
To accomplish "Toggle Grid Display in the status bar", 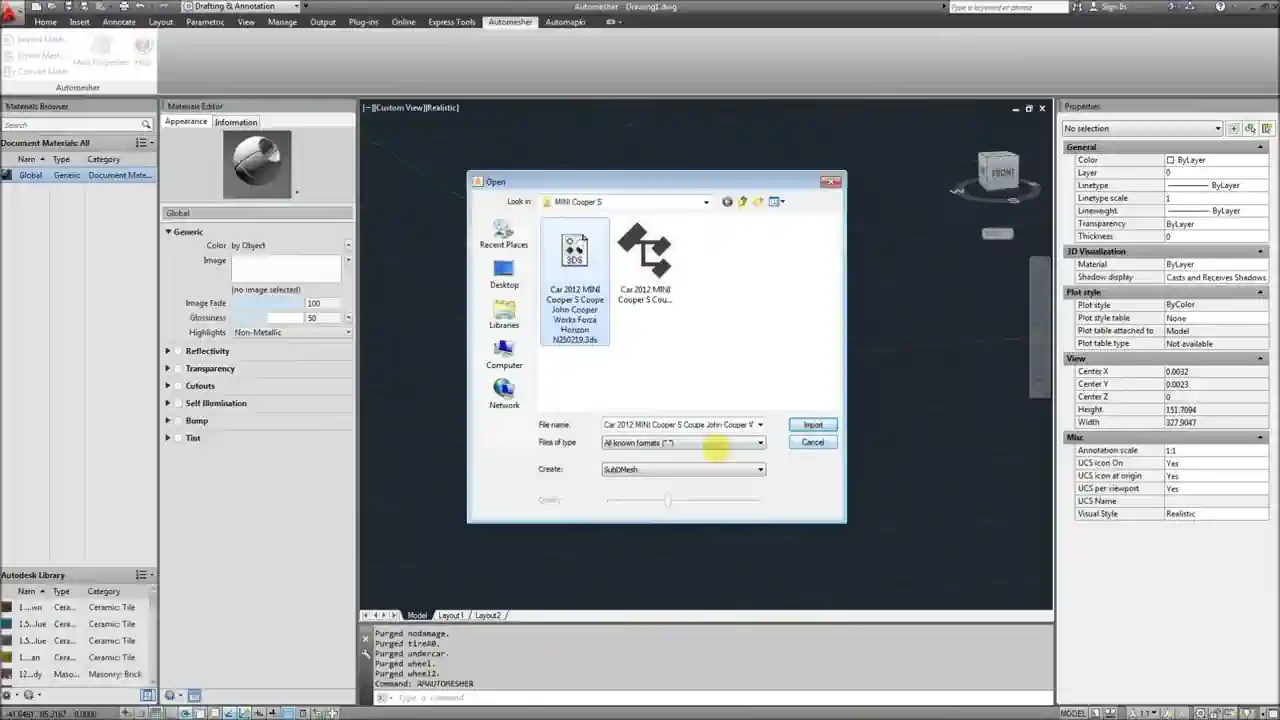I will pos(155,713).
